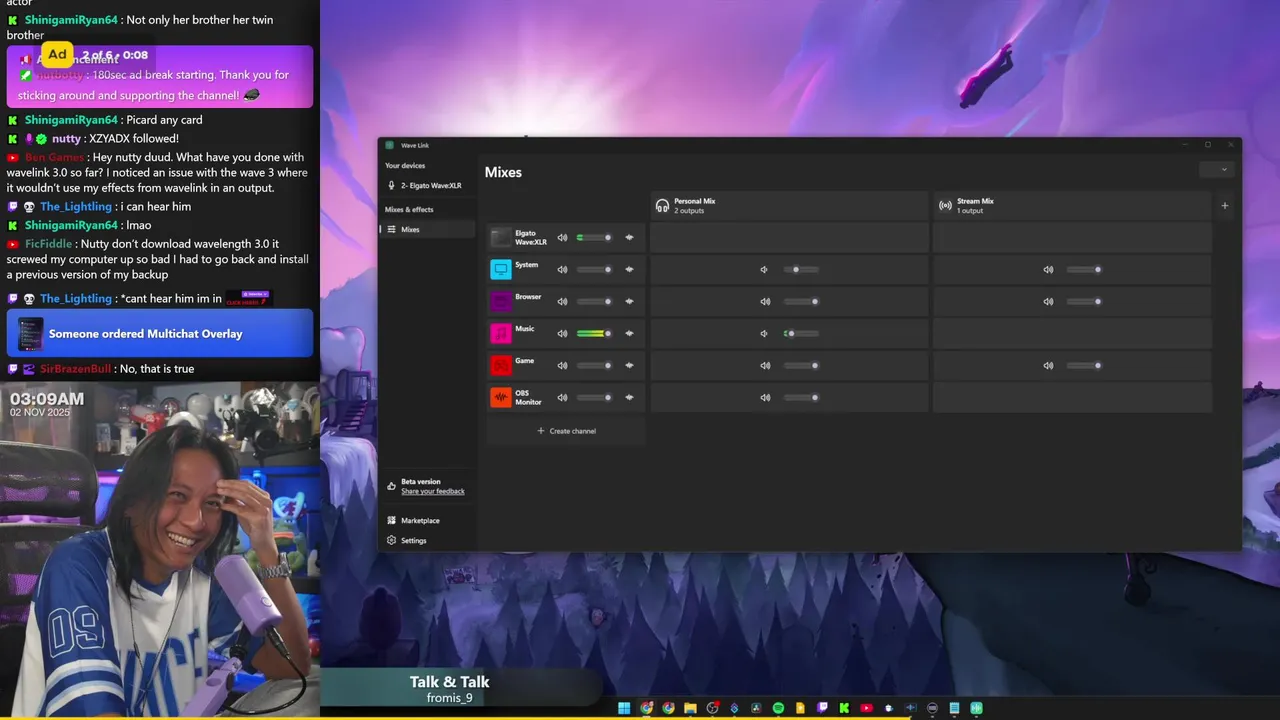
Task: Click the plus icon to add a mix
Action: [x=1225, y=206]
